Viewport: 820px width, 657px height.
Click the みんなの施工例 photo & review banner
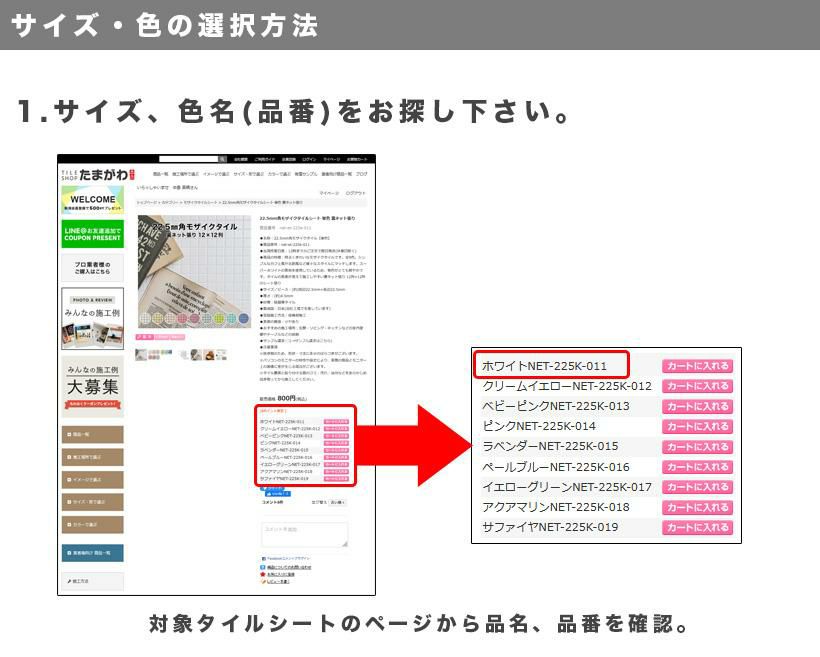[x=92, y=318]
